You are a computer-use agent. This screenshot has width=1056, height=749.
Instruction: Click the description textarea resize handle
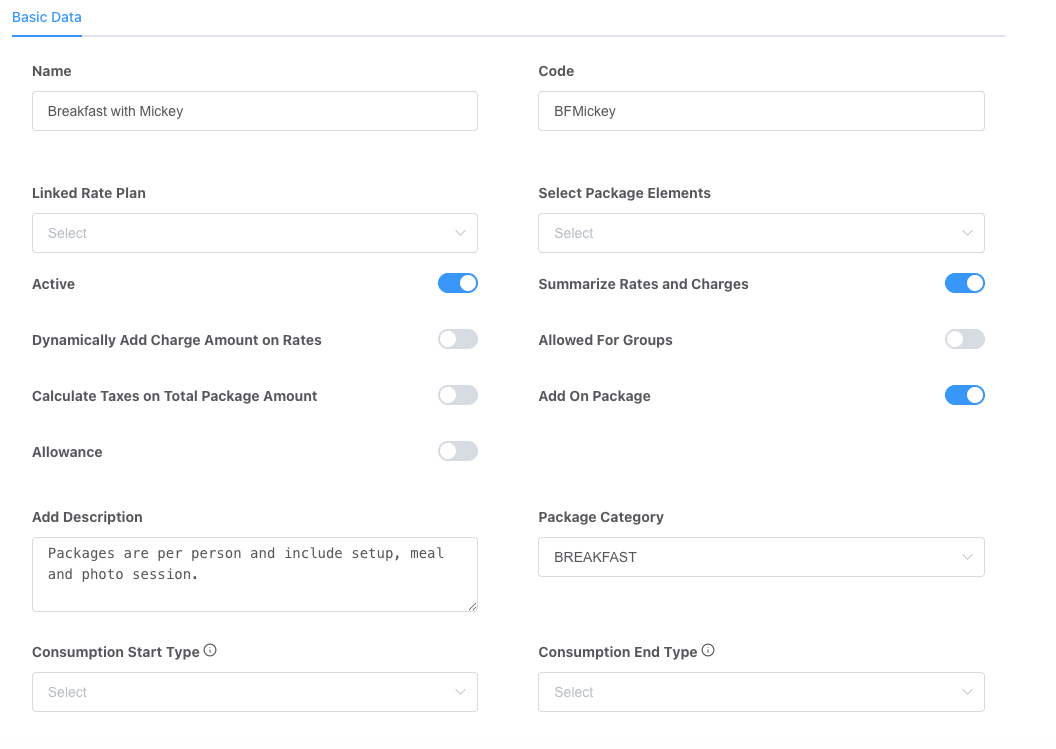click(x=472, y=606)
